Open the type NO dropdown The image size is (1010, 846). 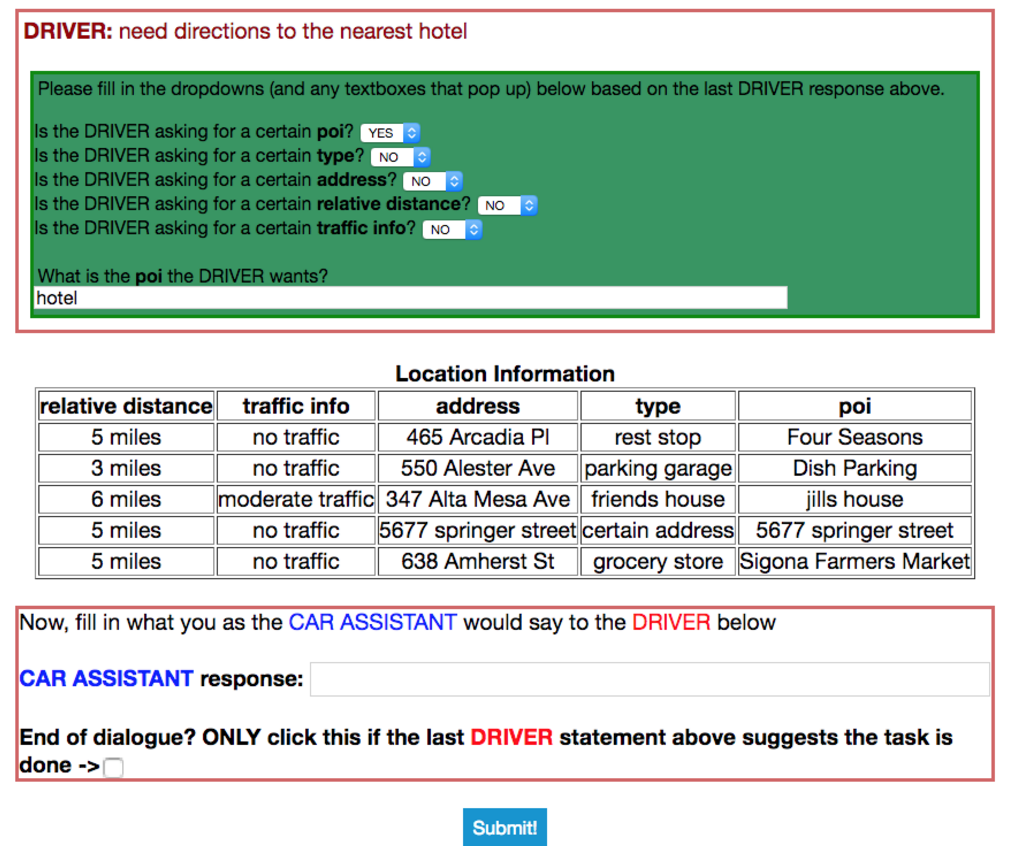[x=401, y=157]
